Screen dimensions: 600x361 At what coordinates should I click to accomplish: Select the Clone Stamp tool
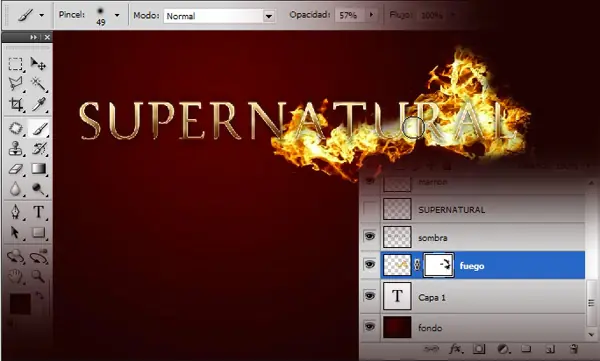[15, 149]
